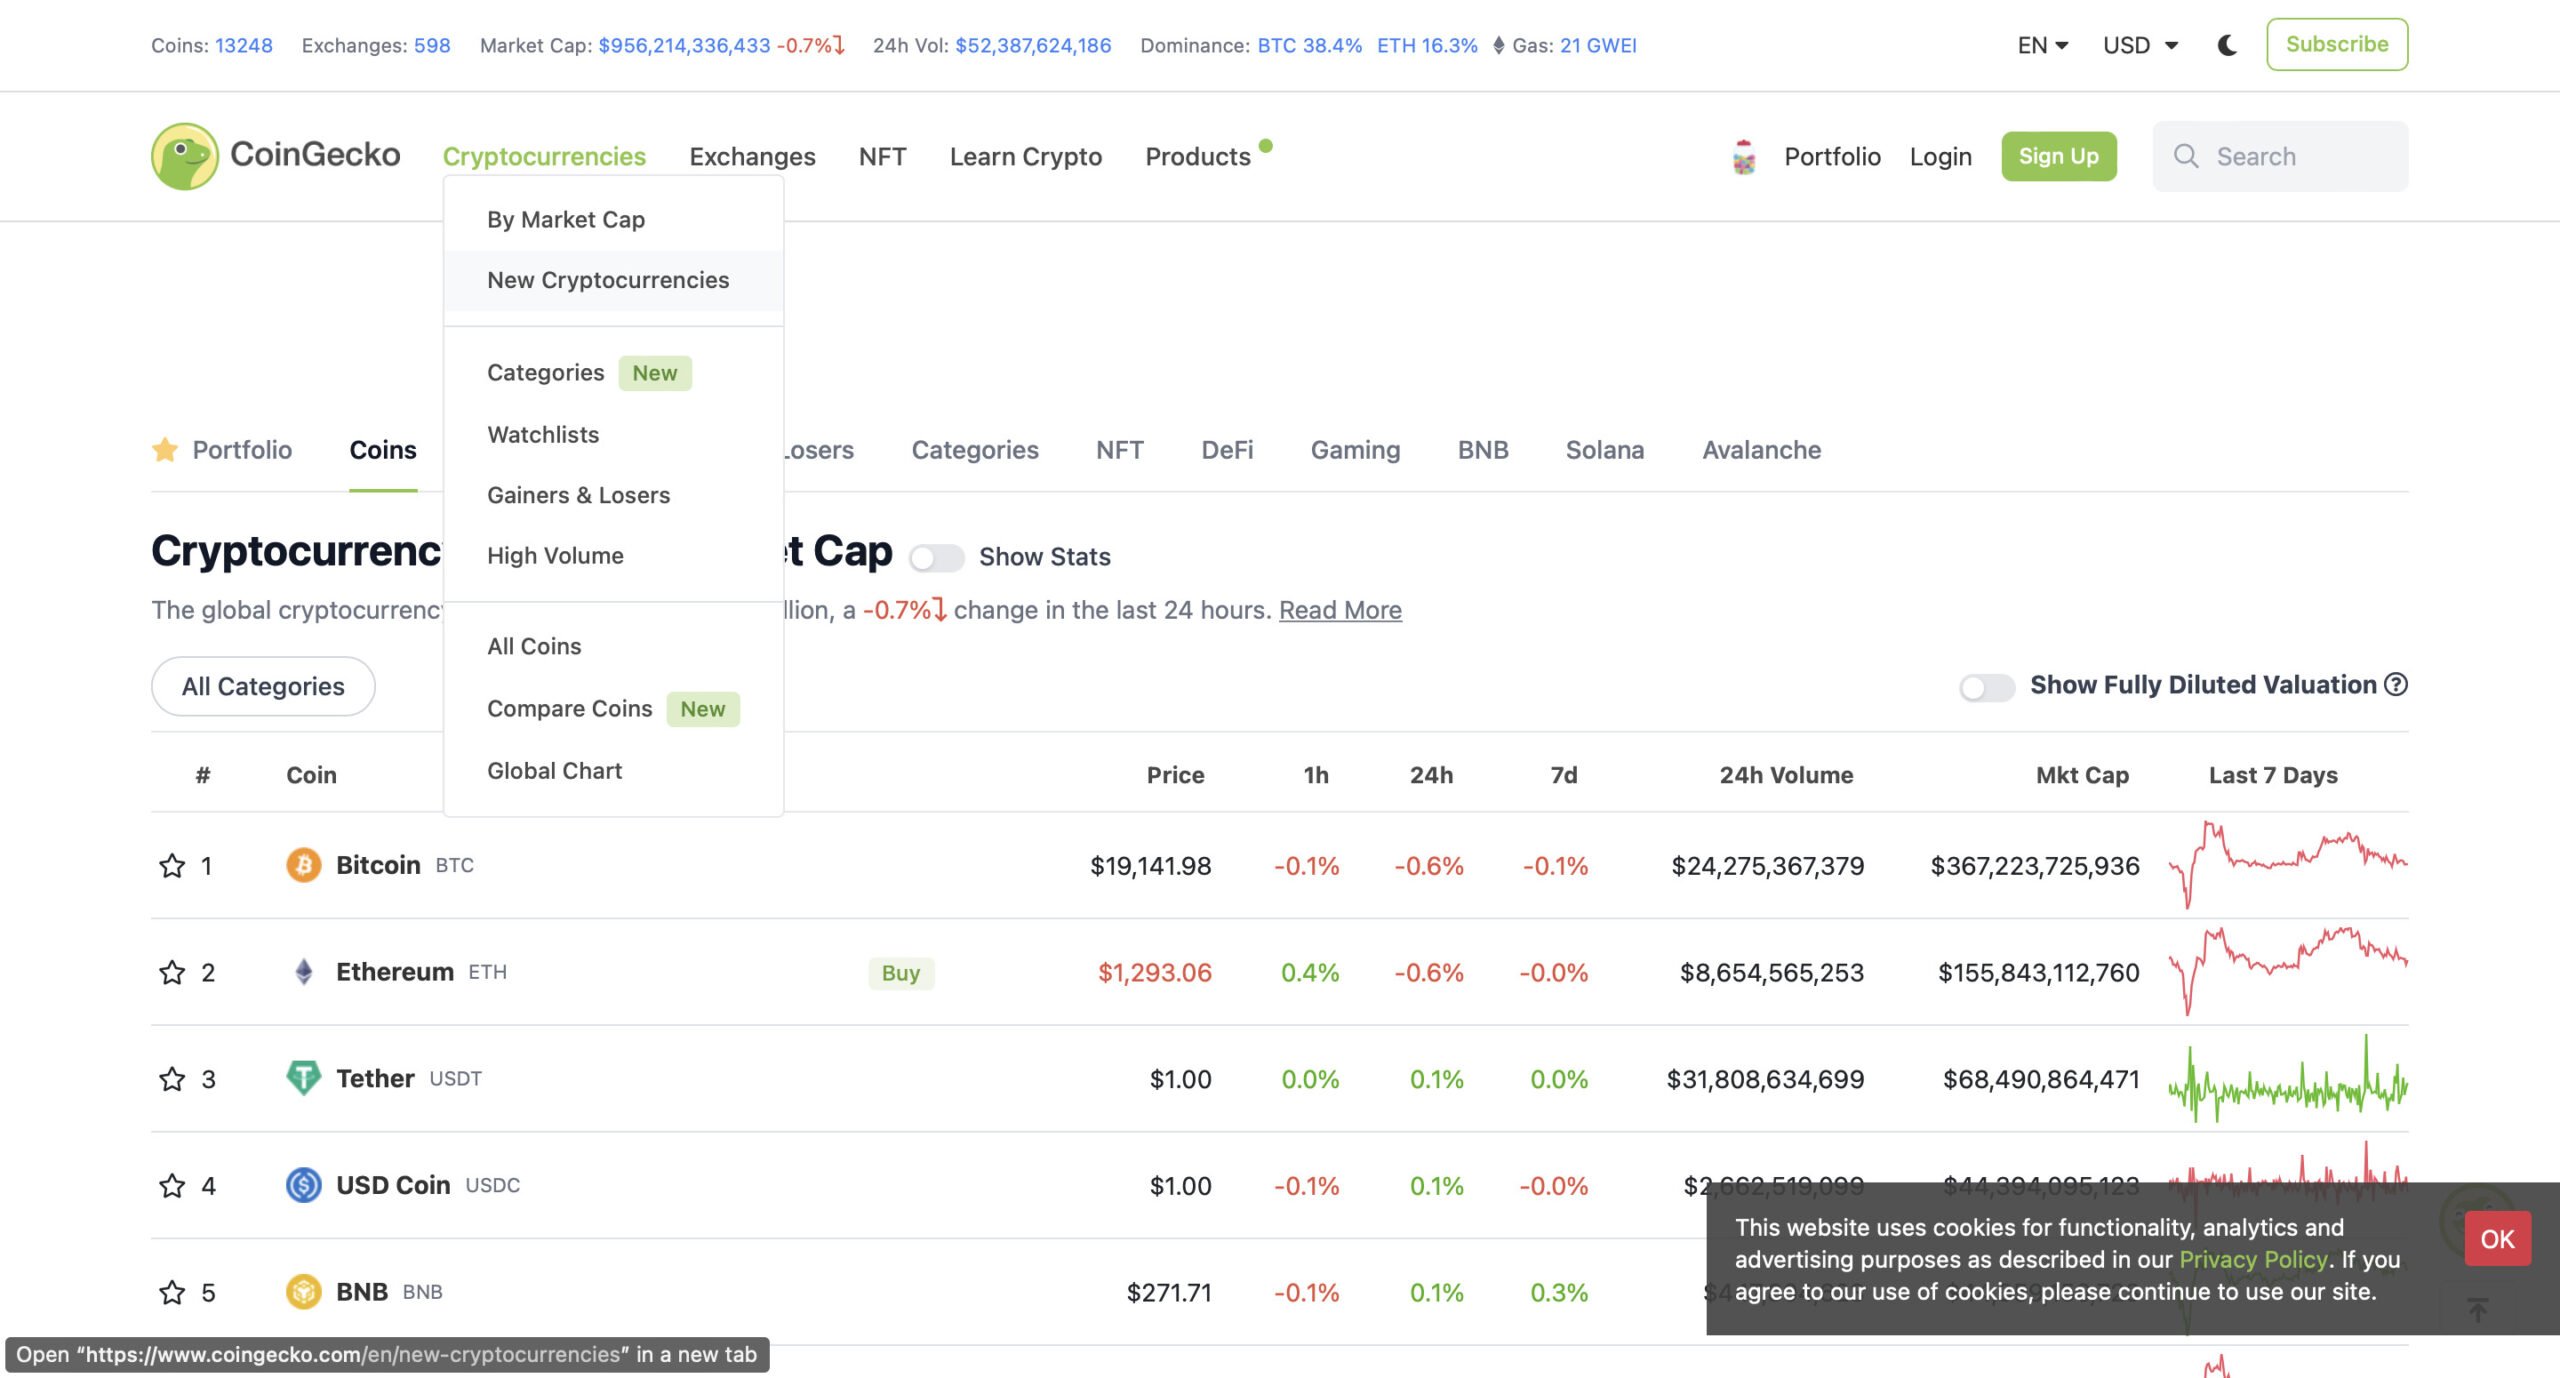The image size is (2560, 1378).
Task: Click the Search input field
Action: point(2280,156)
